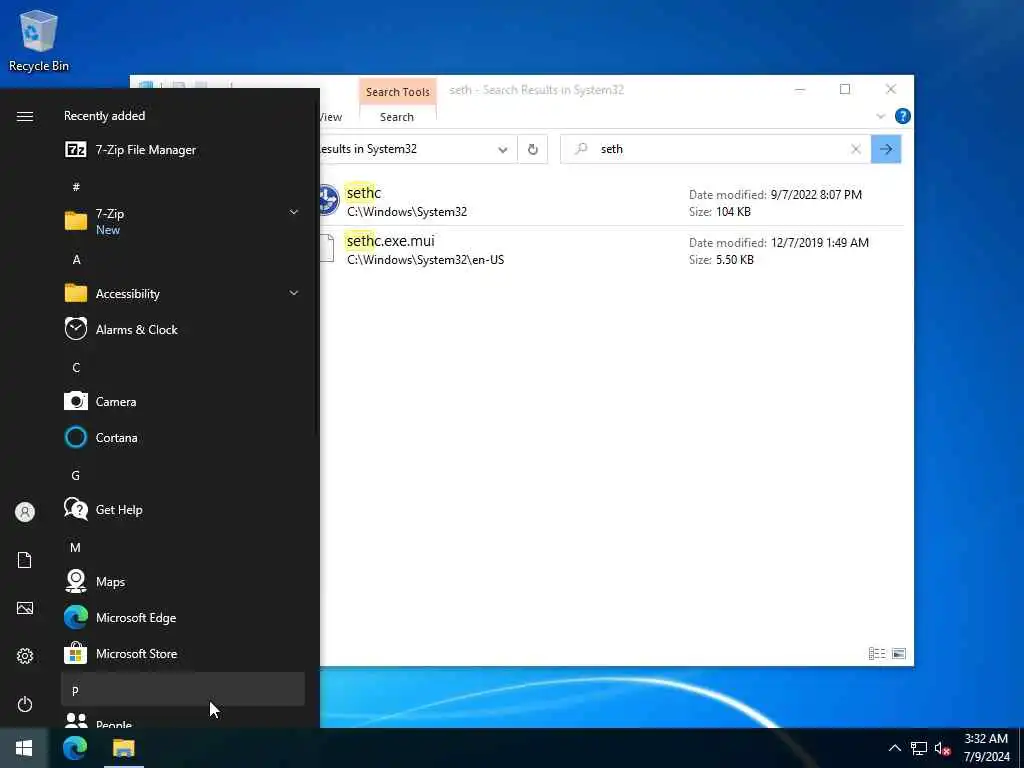Screen dimensions: 1024x768
Task: Clear the seth search text
Action: tap(856, 150)
